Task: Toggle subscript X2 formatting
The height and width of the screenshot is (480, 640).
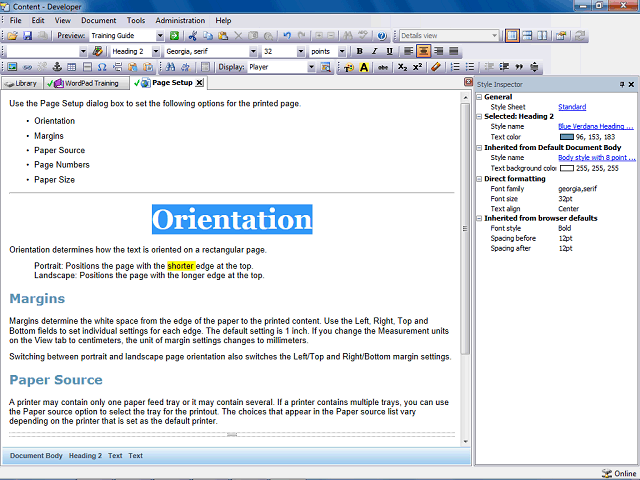Action: tap(402, 67)
